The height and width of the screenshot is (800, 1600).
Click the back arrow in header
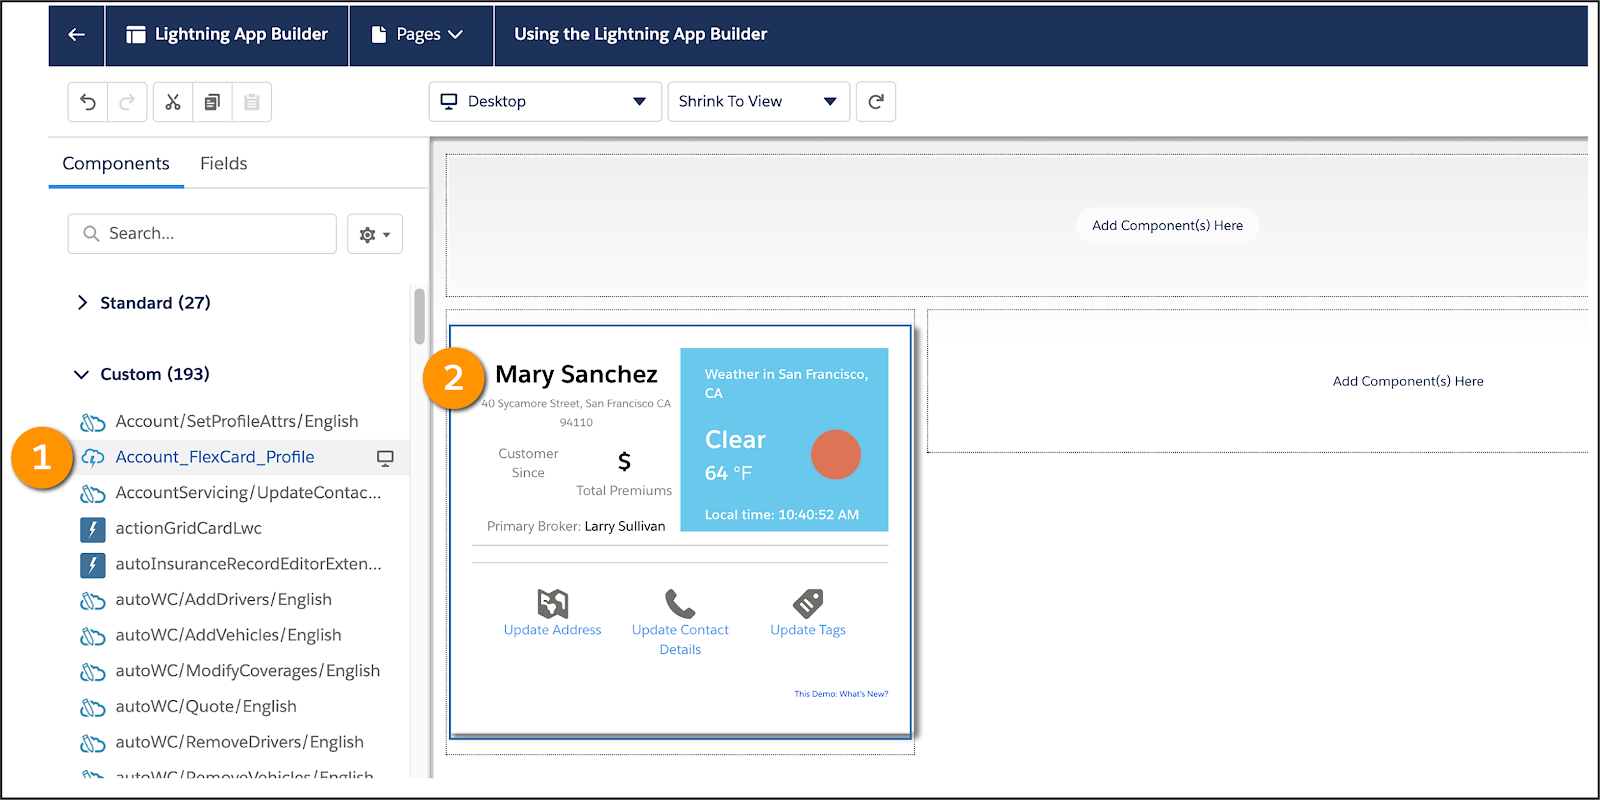pos(76,34)
